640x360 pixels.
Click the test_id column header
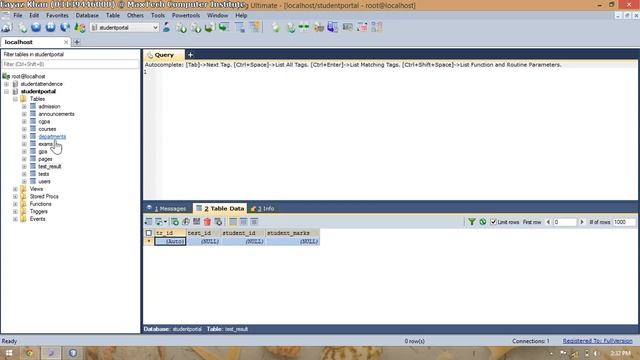204,233
